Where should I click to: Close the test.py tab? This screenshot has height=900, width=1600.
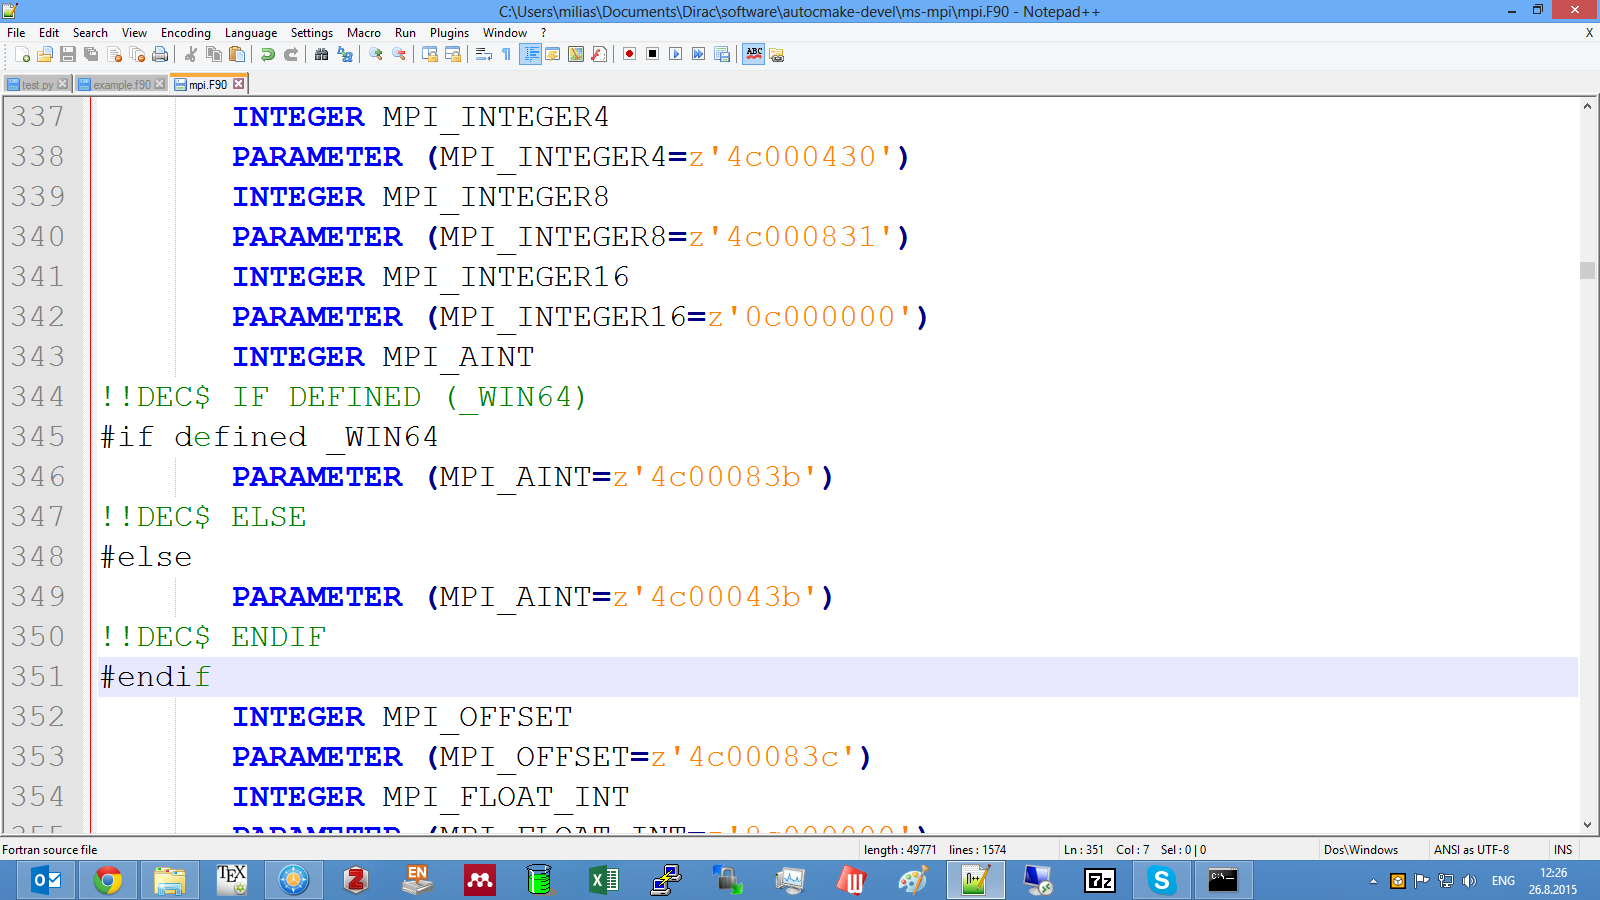(63, 84)
